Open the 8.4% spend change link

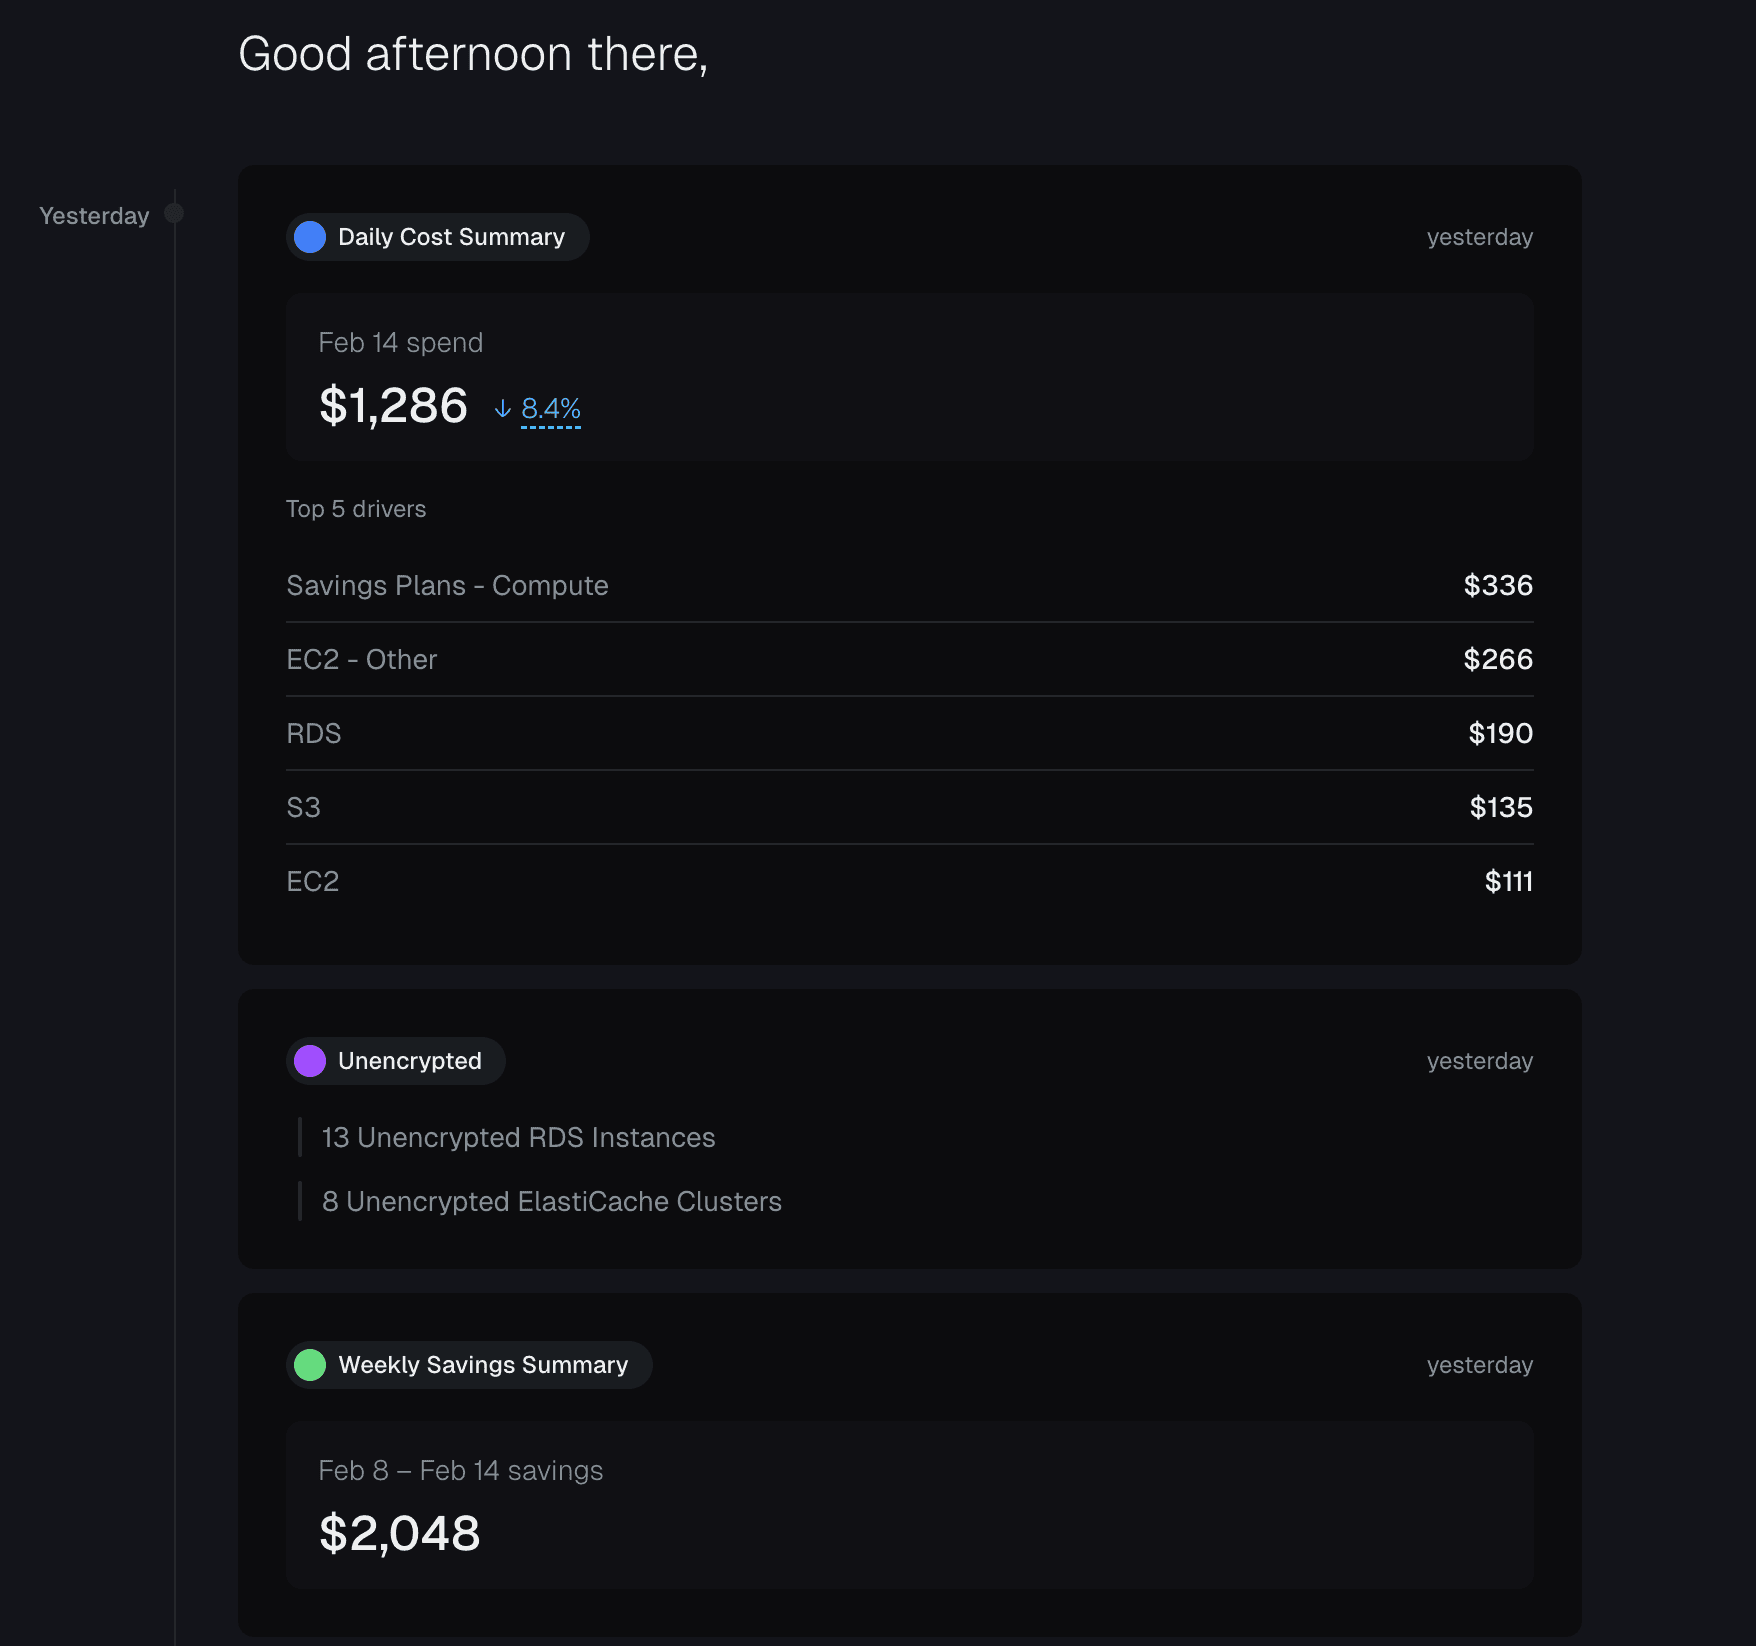tap(551, 408)
